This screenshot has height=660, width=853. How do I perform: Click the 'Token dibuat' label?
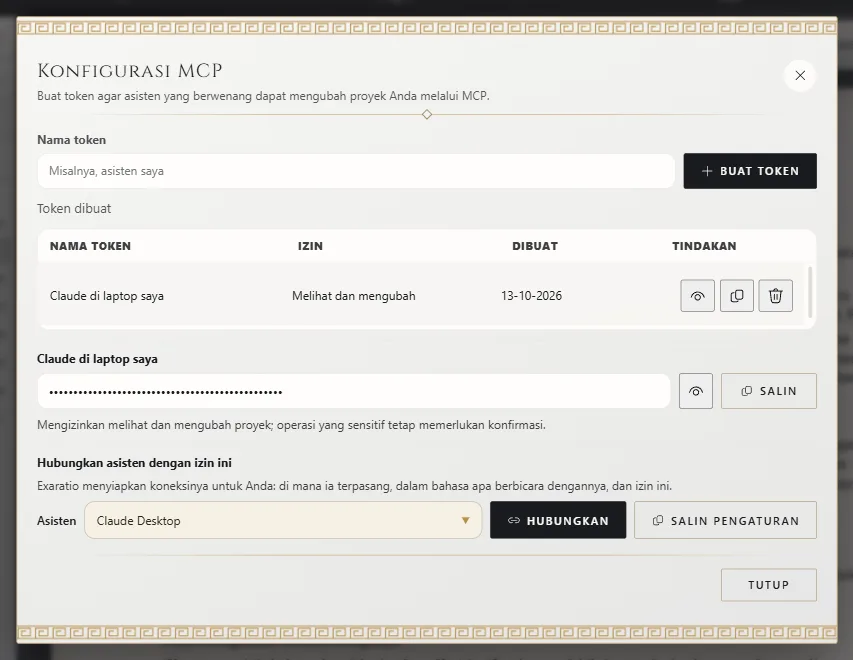(x=74, y=208)
